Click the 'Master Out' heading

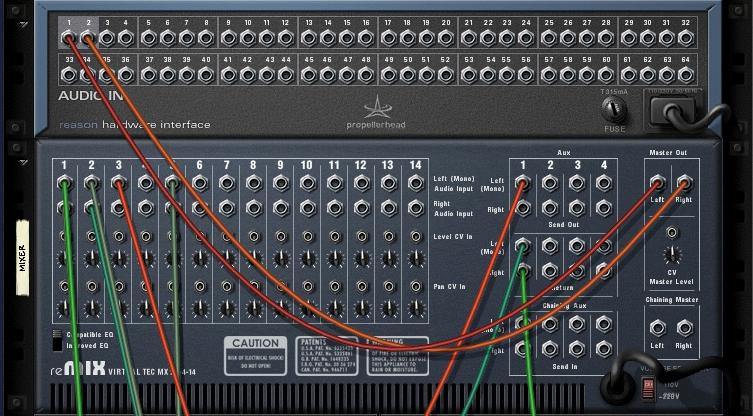point(668,153)
